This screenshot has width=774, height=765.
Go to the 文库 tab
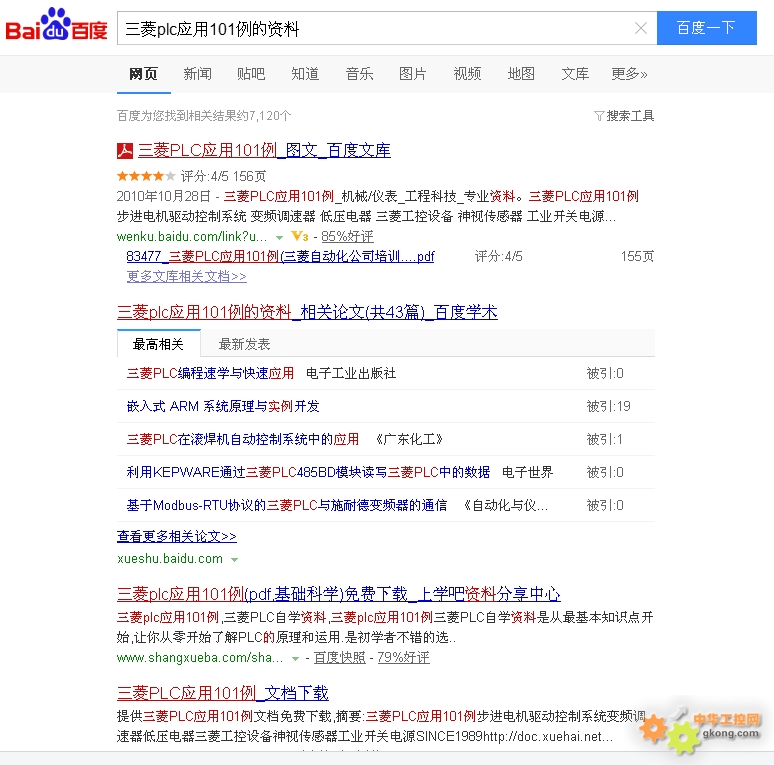[x=575, y=74]
